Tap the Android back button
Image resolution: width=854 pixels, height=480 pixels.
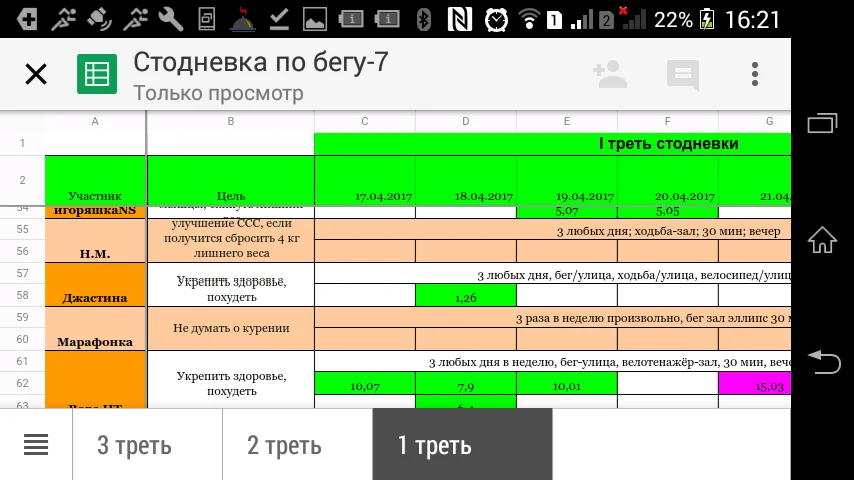824,362
